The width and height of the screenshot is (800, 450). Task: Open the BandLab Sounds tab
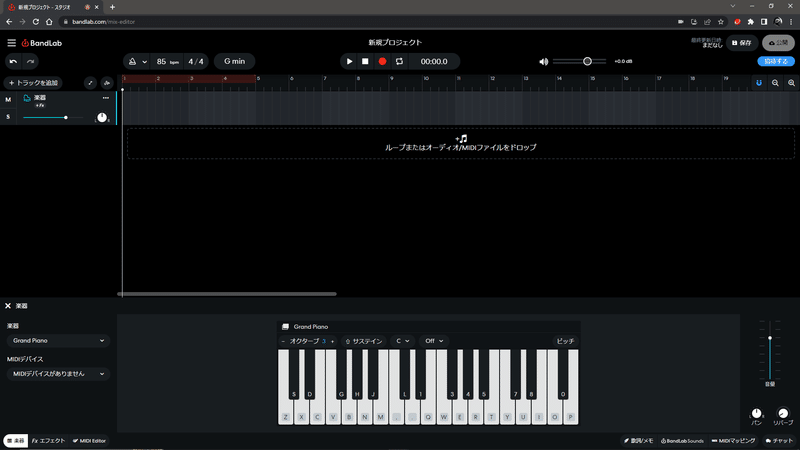pos(682,441)
